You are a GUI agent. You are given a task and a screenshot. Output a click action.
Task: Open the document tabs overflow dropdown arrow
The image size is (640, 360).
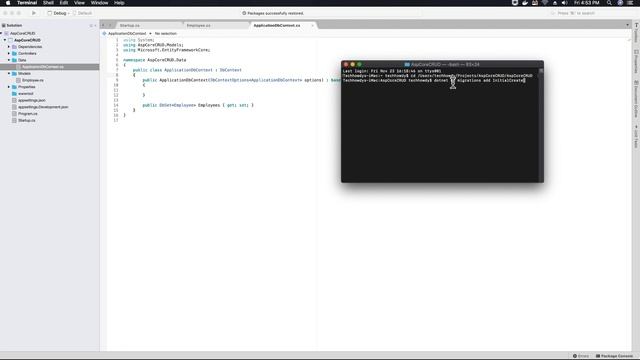click(627, 25)
